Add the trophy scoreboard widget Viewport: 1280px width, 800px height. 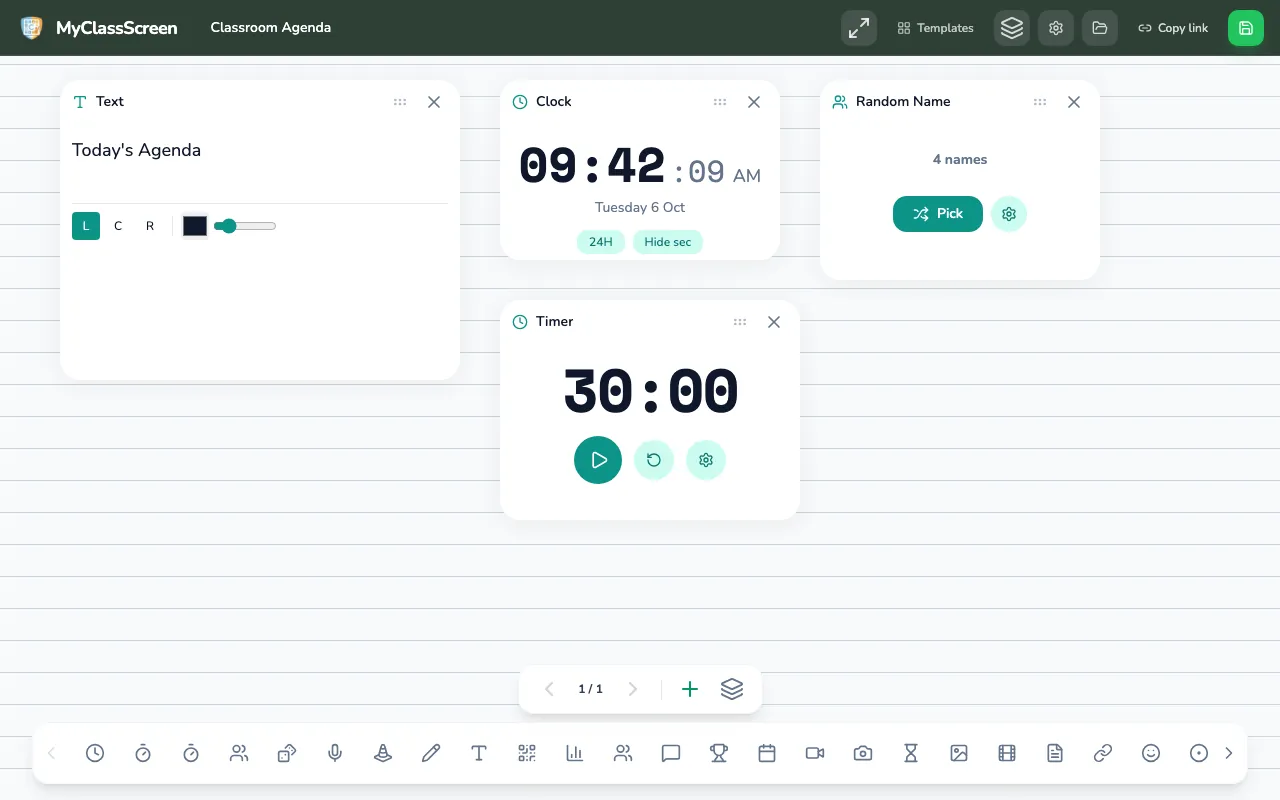[719, 753]
